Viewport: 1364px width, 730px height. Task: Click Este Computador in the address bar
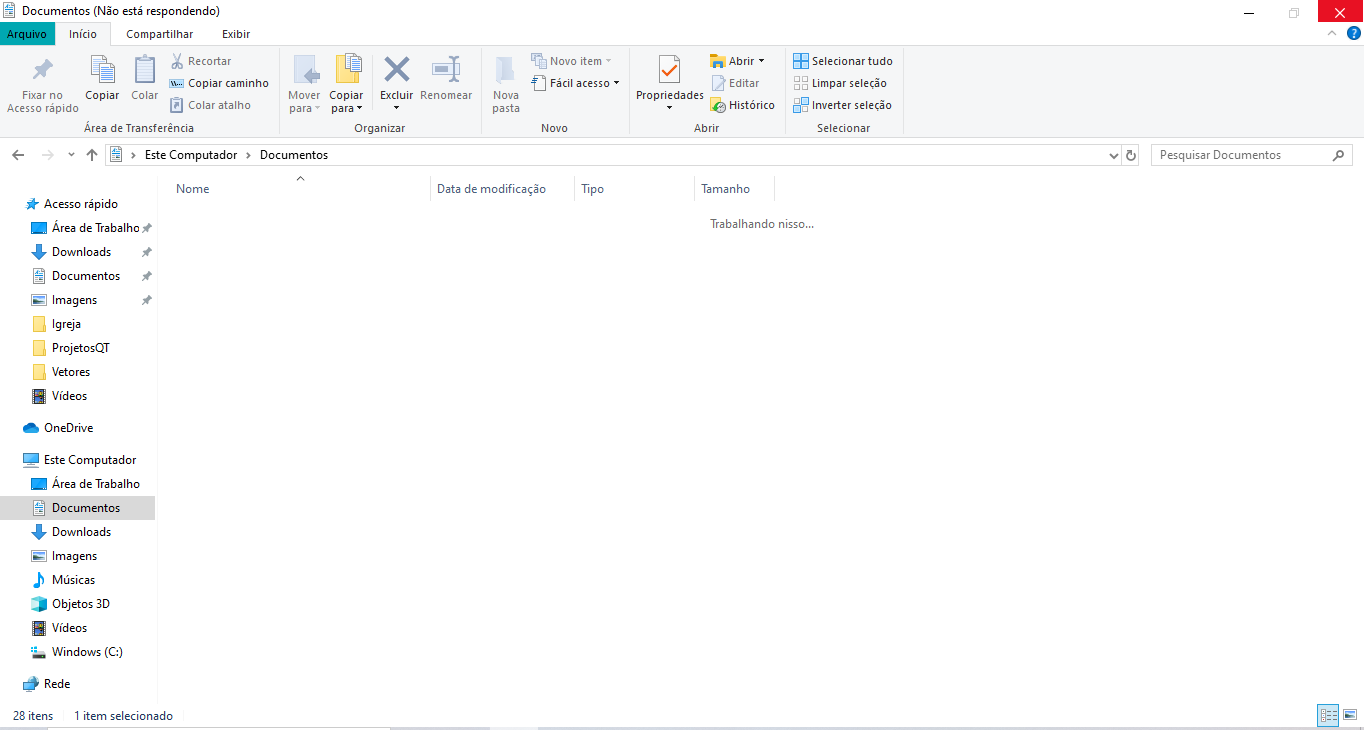(191, 155)
